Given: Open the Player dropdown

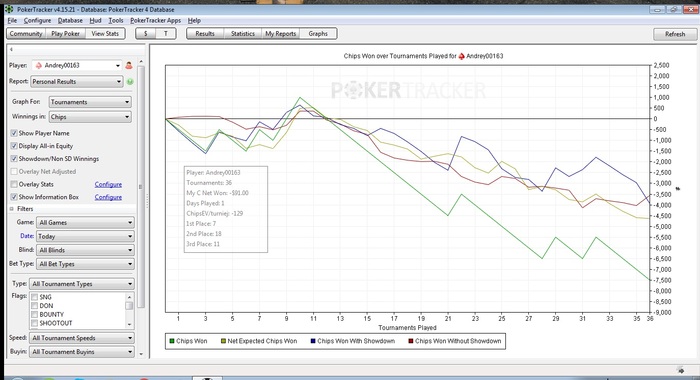Looking at the screenshot, I should tap(76, 66).
